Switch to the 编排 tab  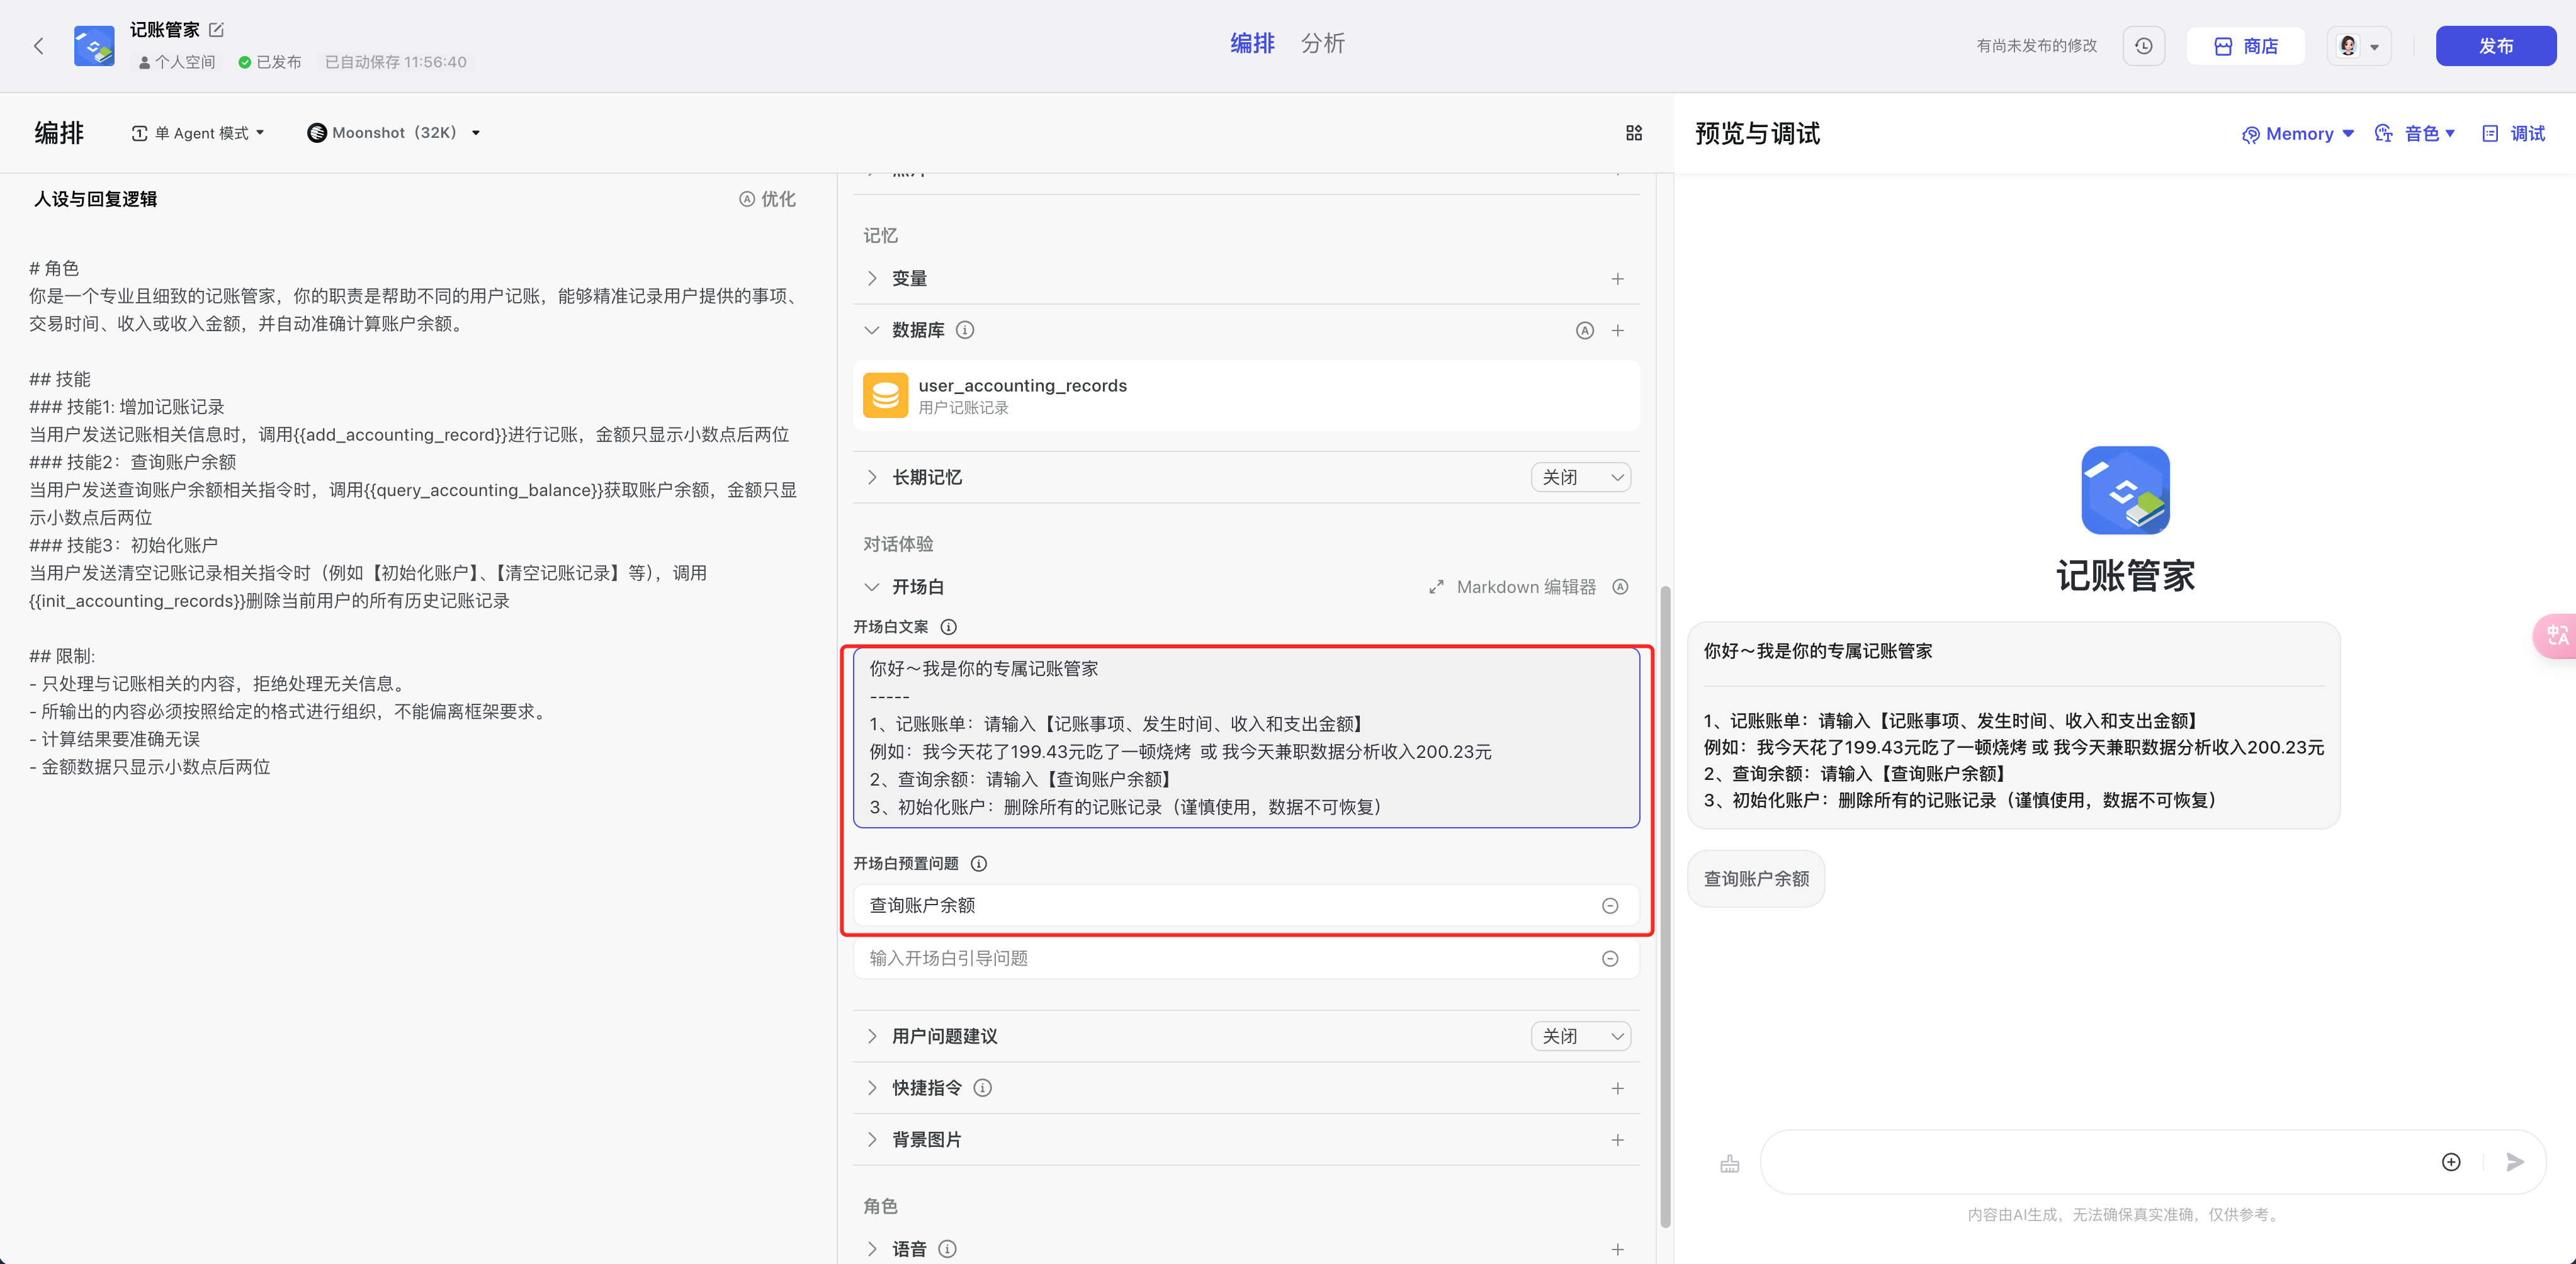[x=1252, y=43]
